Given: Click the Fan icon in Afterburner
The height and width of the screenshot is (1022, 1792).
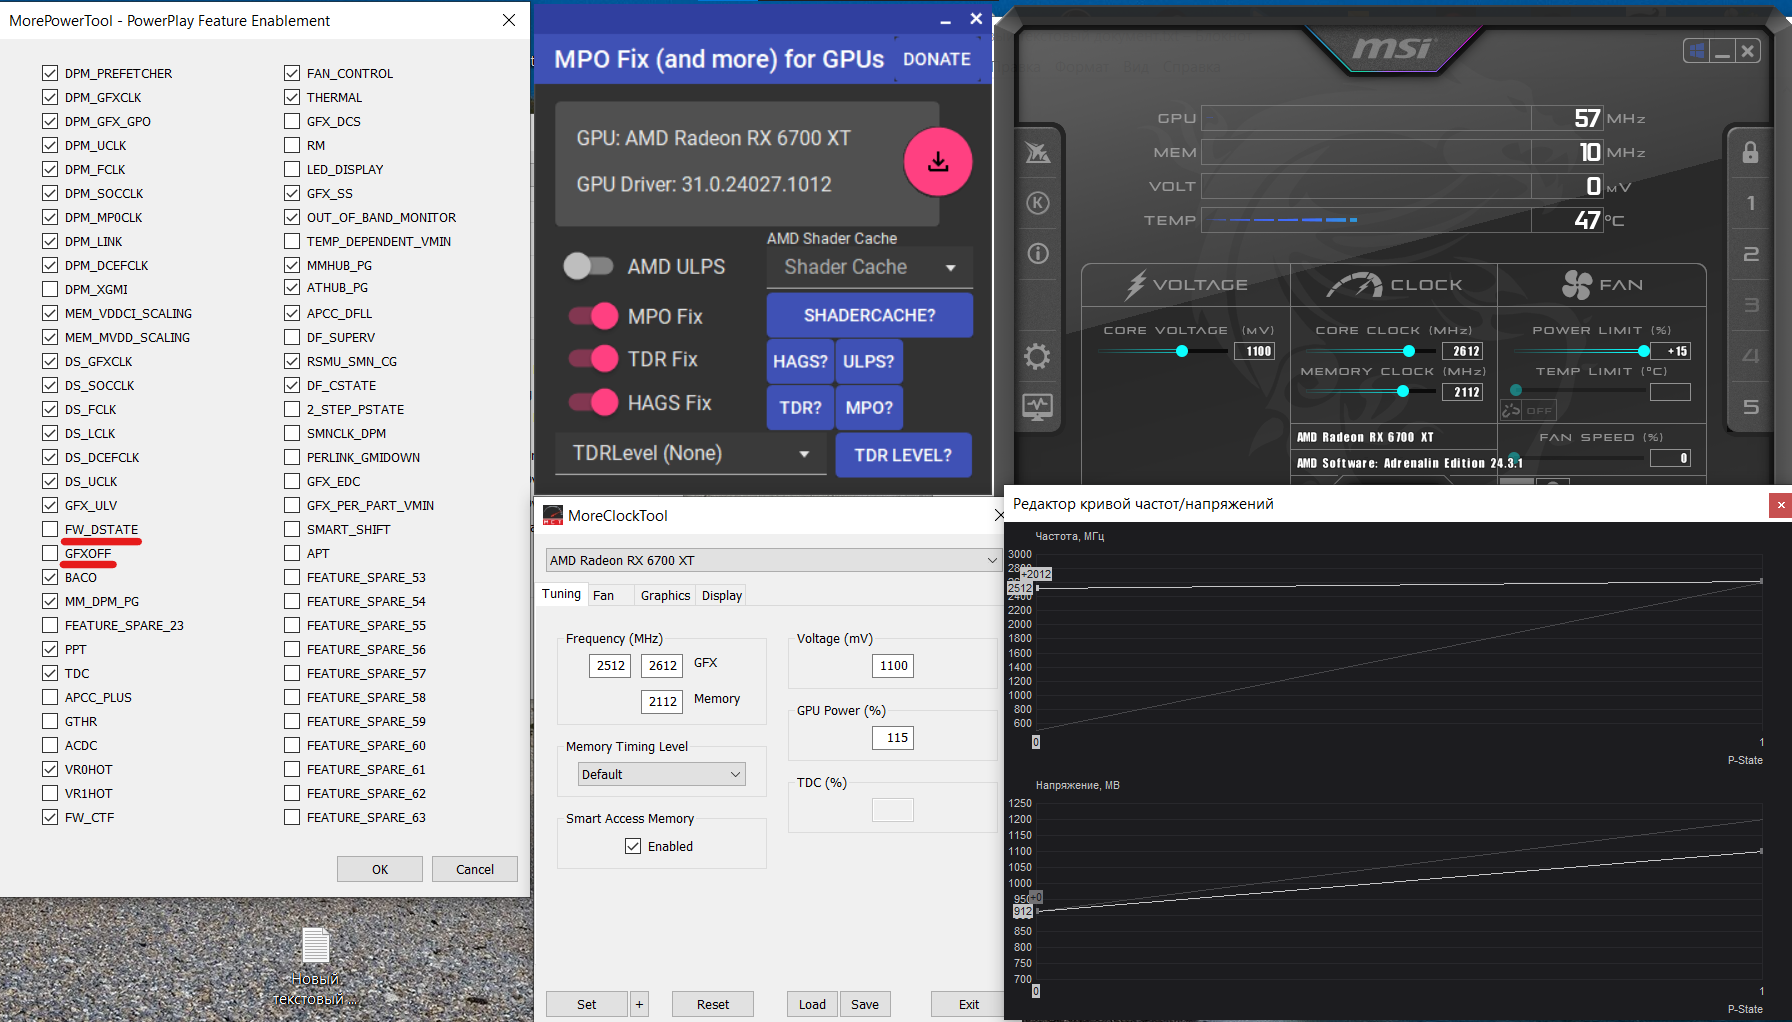Looking at the screenshot, I should coord(1577,285).
